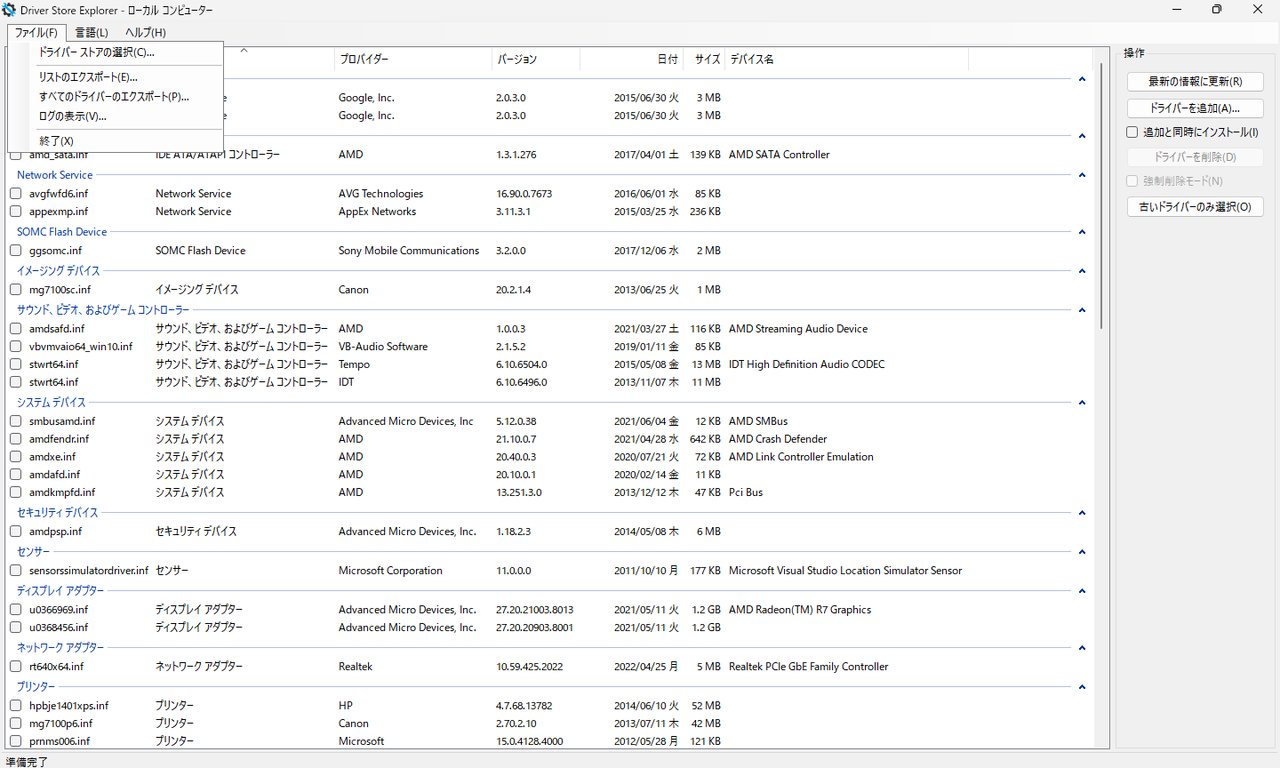The height and width of the screenshot is (768, 1280).
Task: Click the IDT High Definition Audio CODEC cell
Action: (807, 365)
